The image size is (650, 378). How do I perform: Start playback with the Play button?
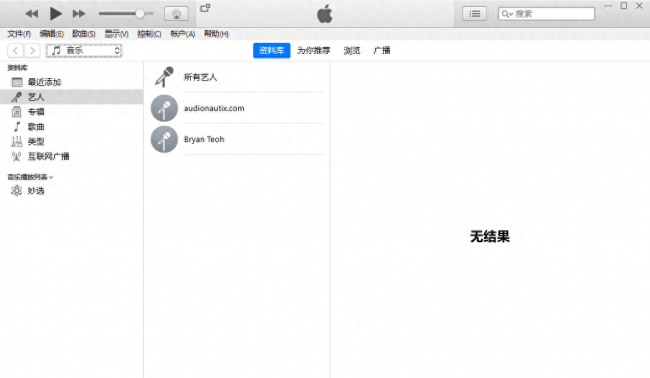55,14
